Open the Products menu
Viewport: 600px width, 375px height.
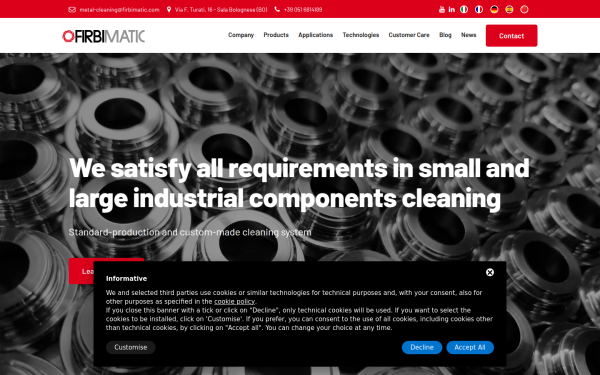click(276, 35)
